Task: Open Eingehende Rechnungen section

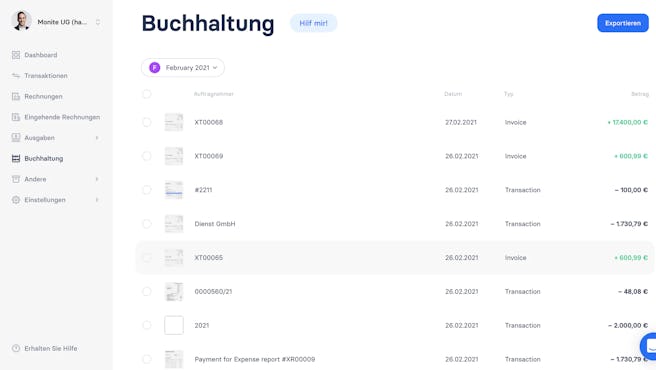Action: [x=62, y=117]
